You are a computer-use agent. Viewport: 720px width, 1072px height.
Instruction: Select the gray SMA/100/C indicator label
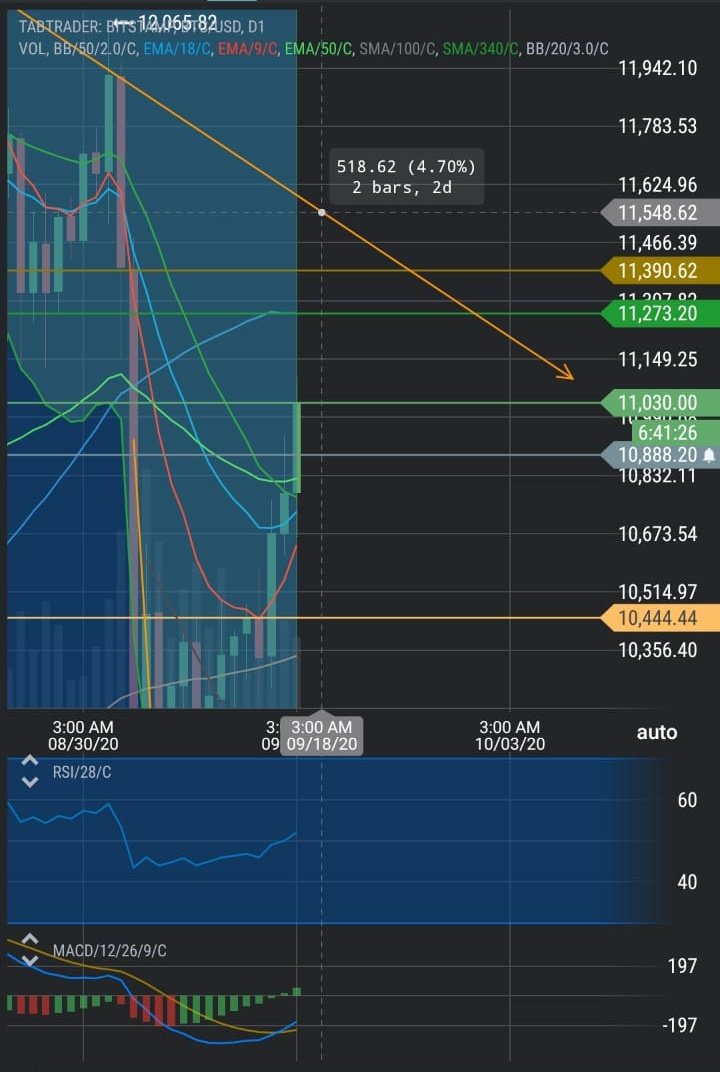[x=398, y=49]
